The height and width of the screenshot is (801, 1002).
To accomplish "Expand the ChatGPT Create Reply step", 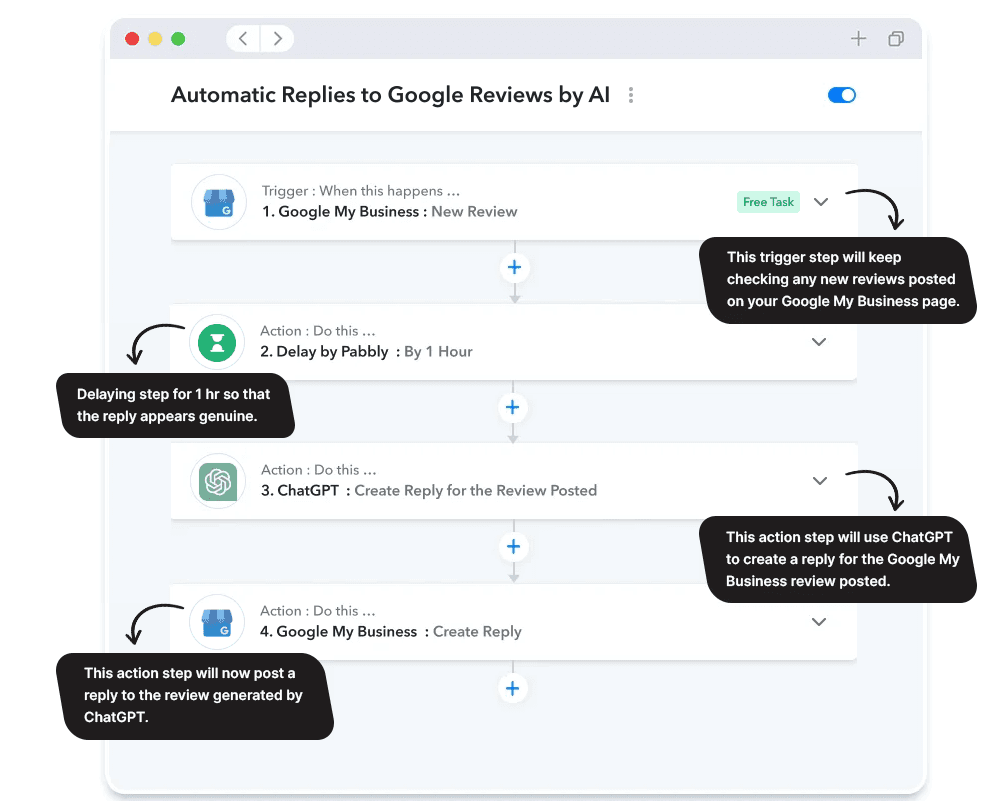I will [x=820, y=481].
